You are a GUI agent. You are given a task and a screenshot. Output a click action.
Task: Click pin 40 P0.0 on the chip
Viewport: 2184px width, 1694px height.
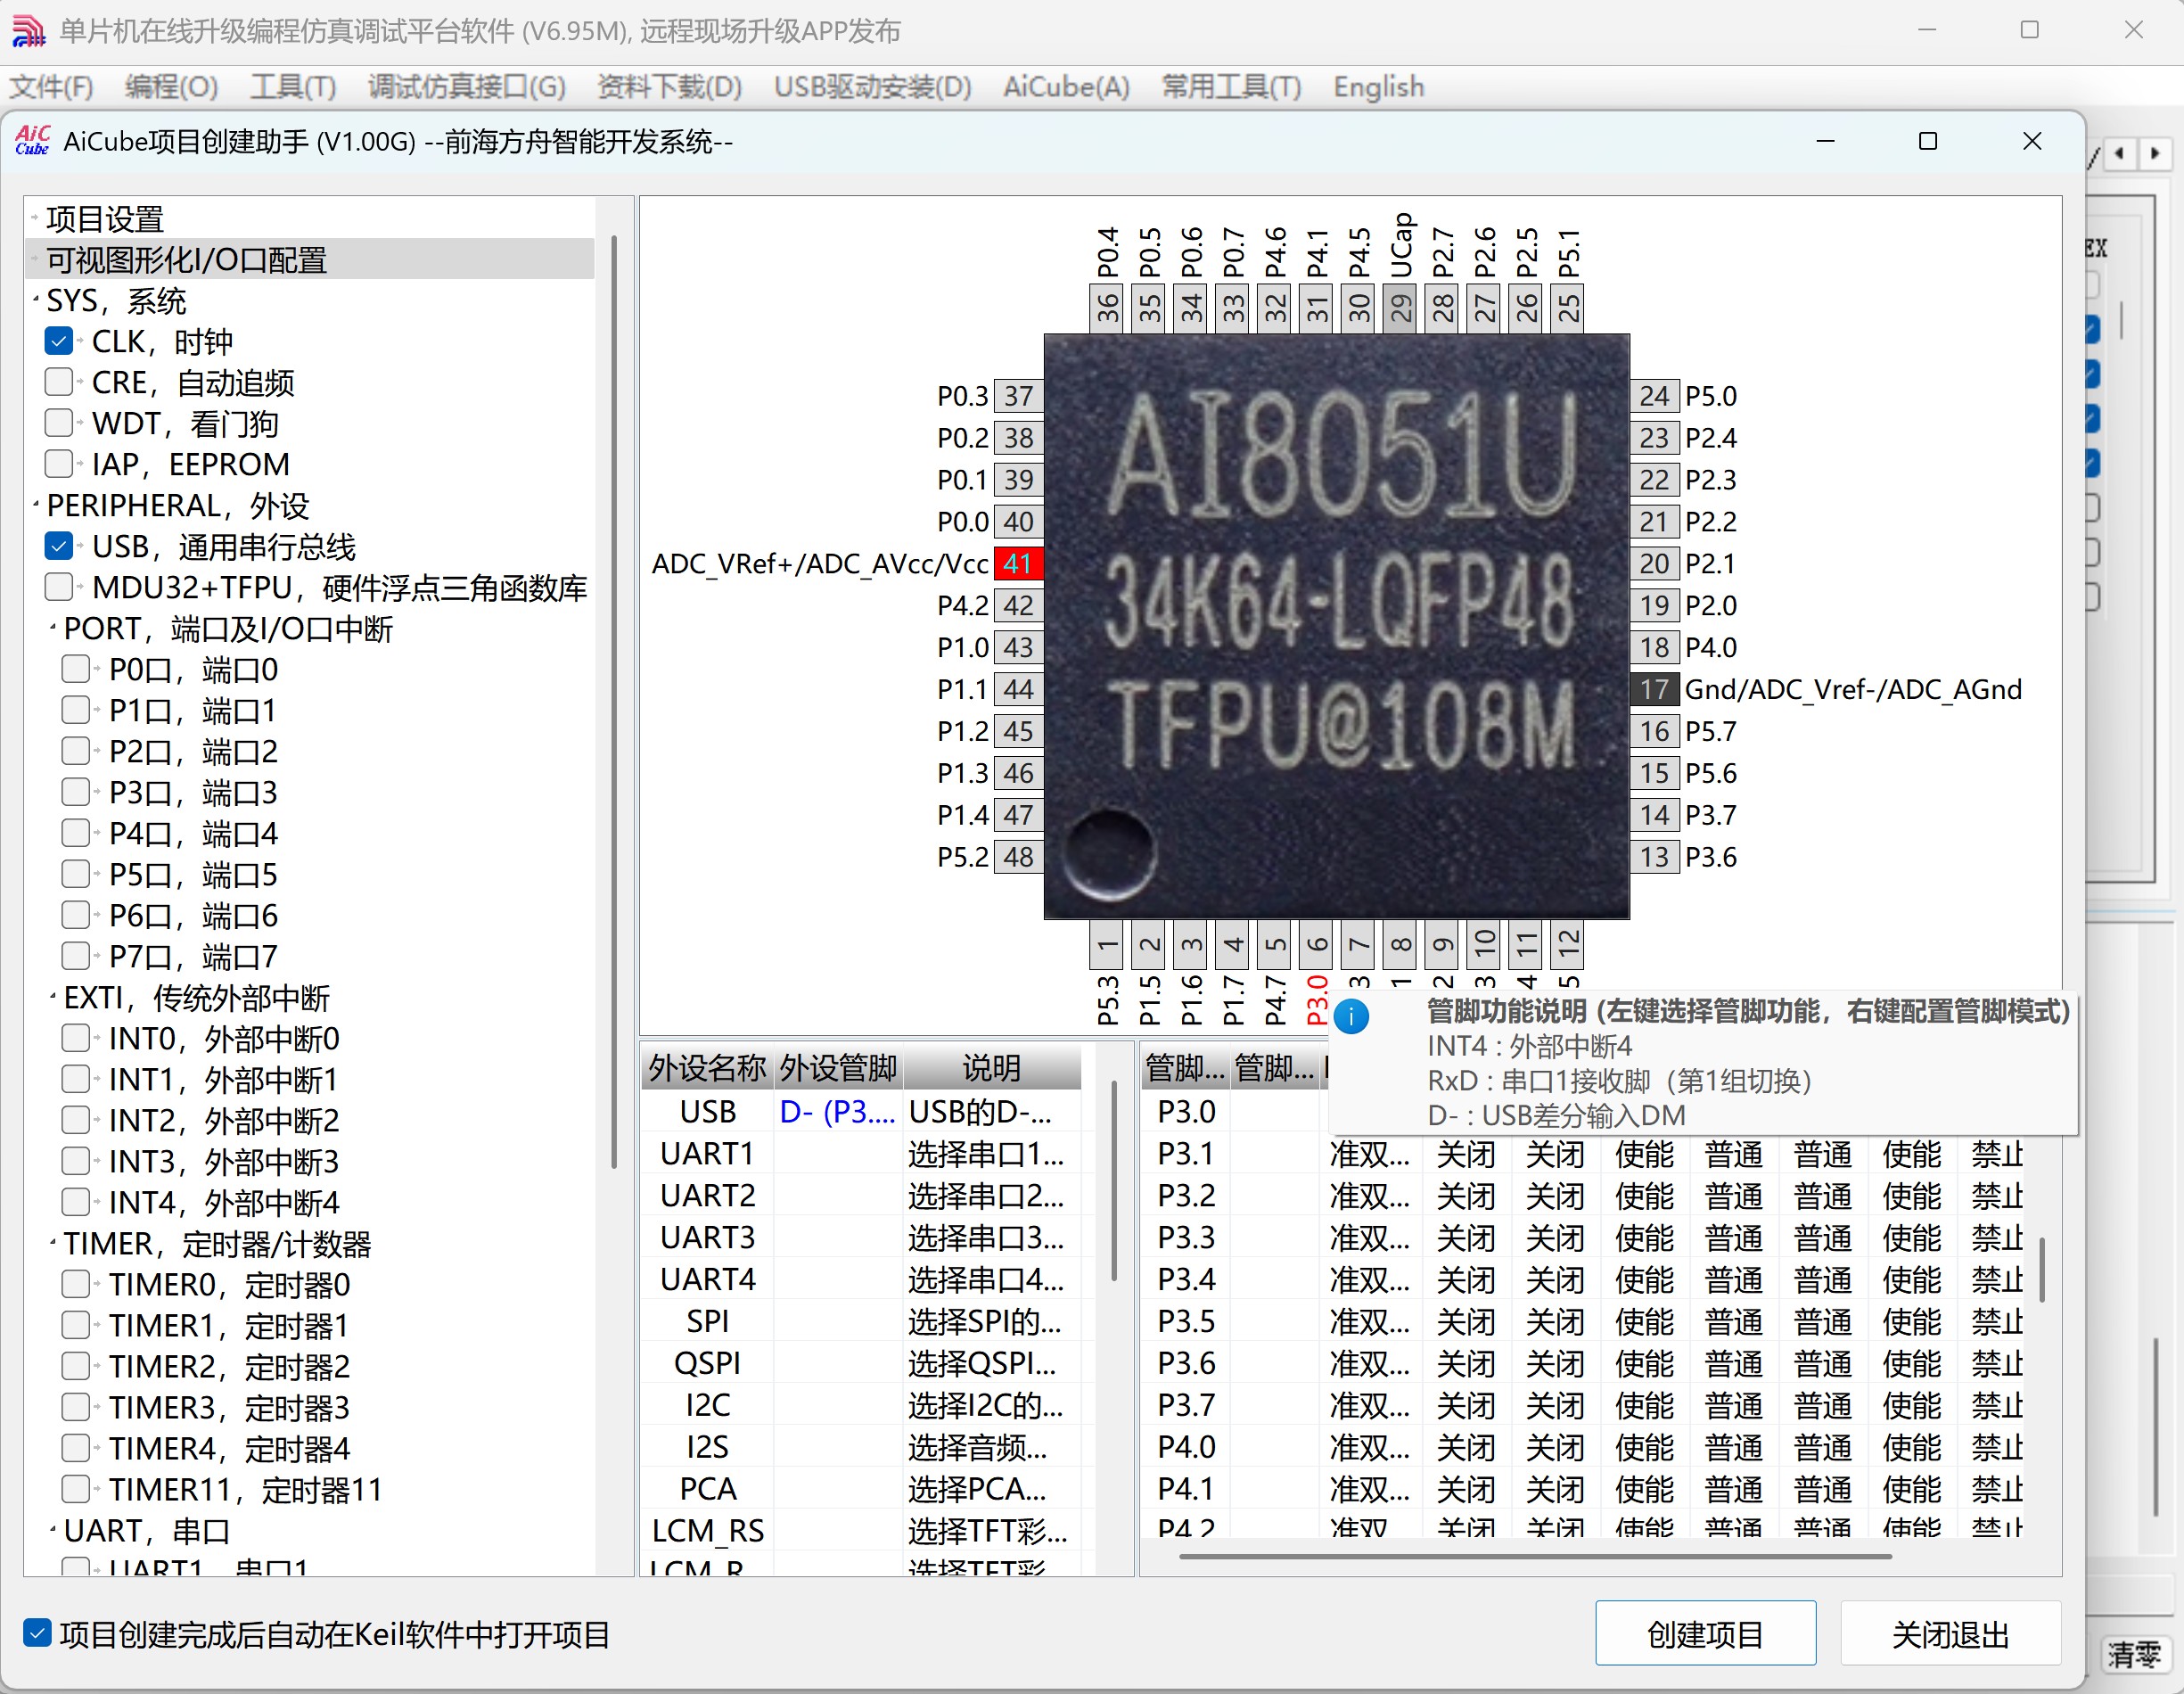tap(1018, 522)
